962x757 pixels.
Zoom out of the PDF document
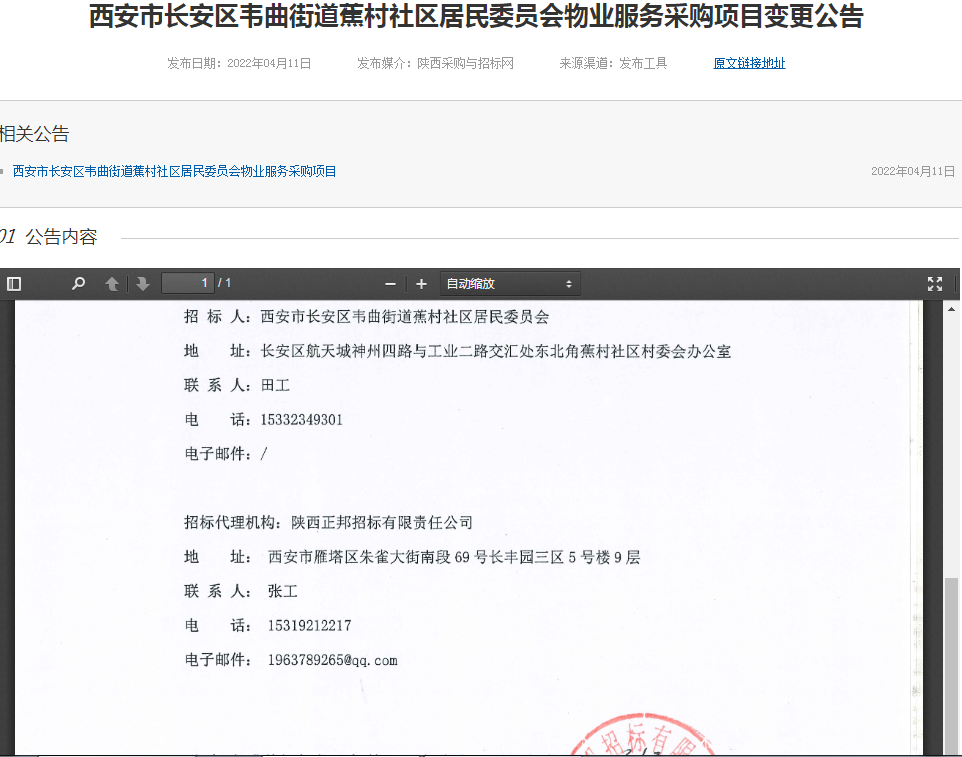point(390,284)
